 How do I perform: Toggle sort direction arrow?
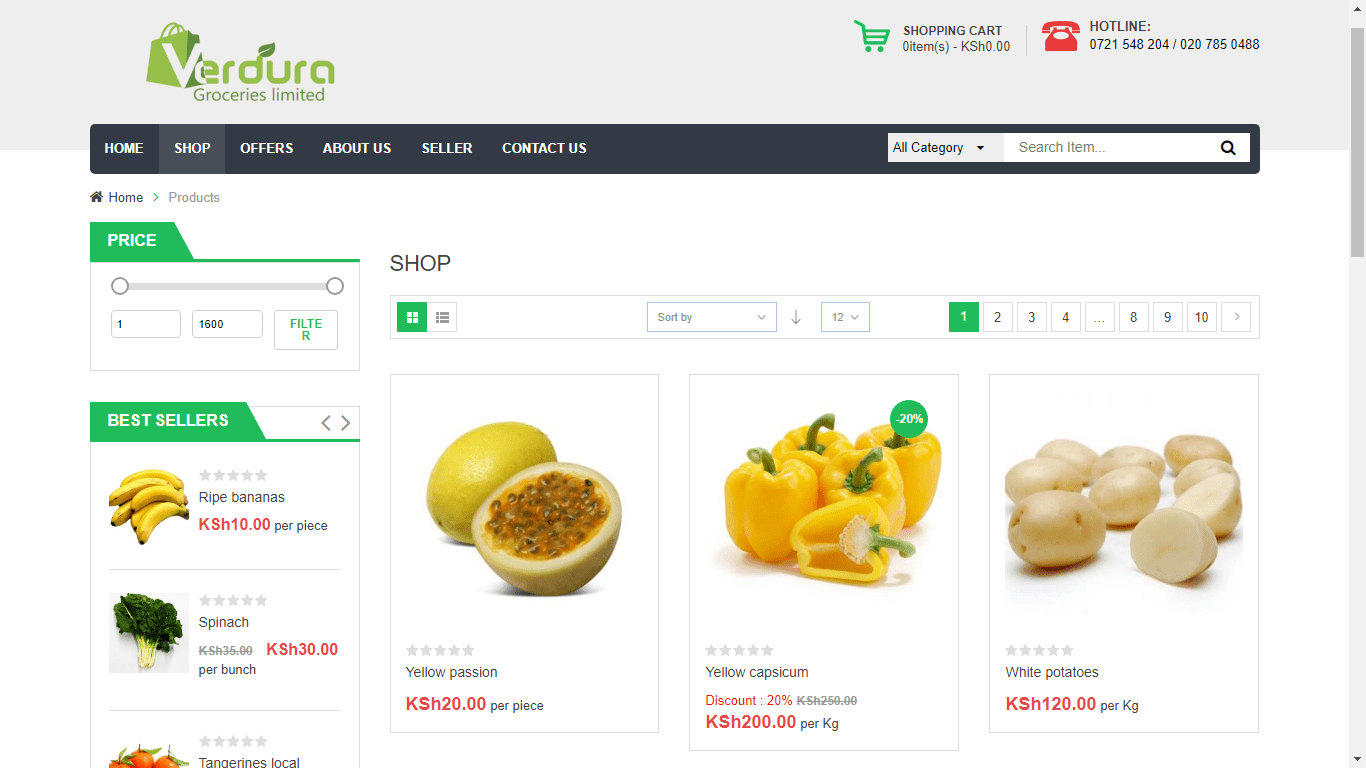[796, 317]
